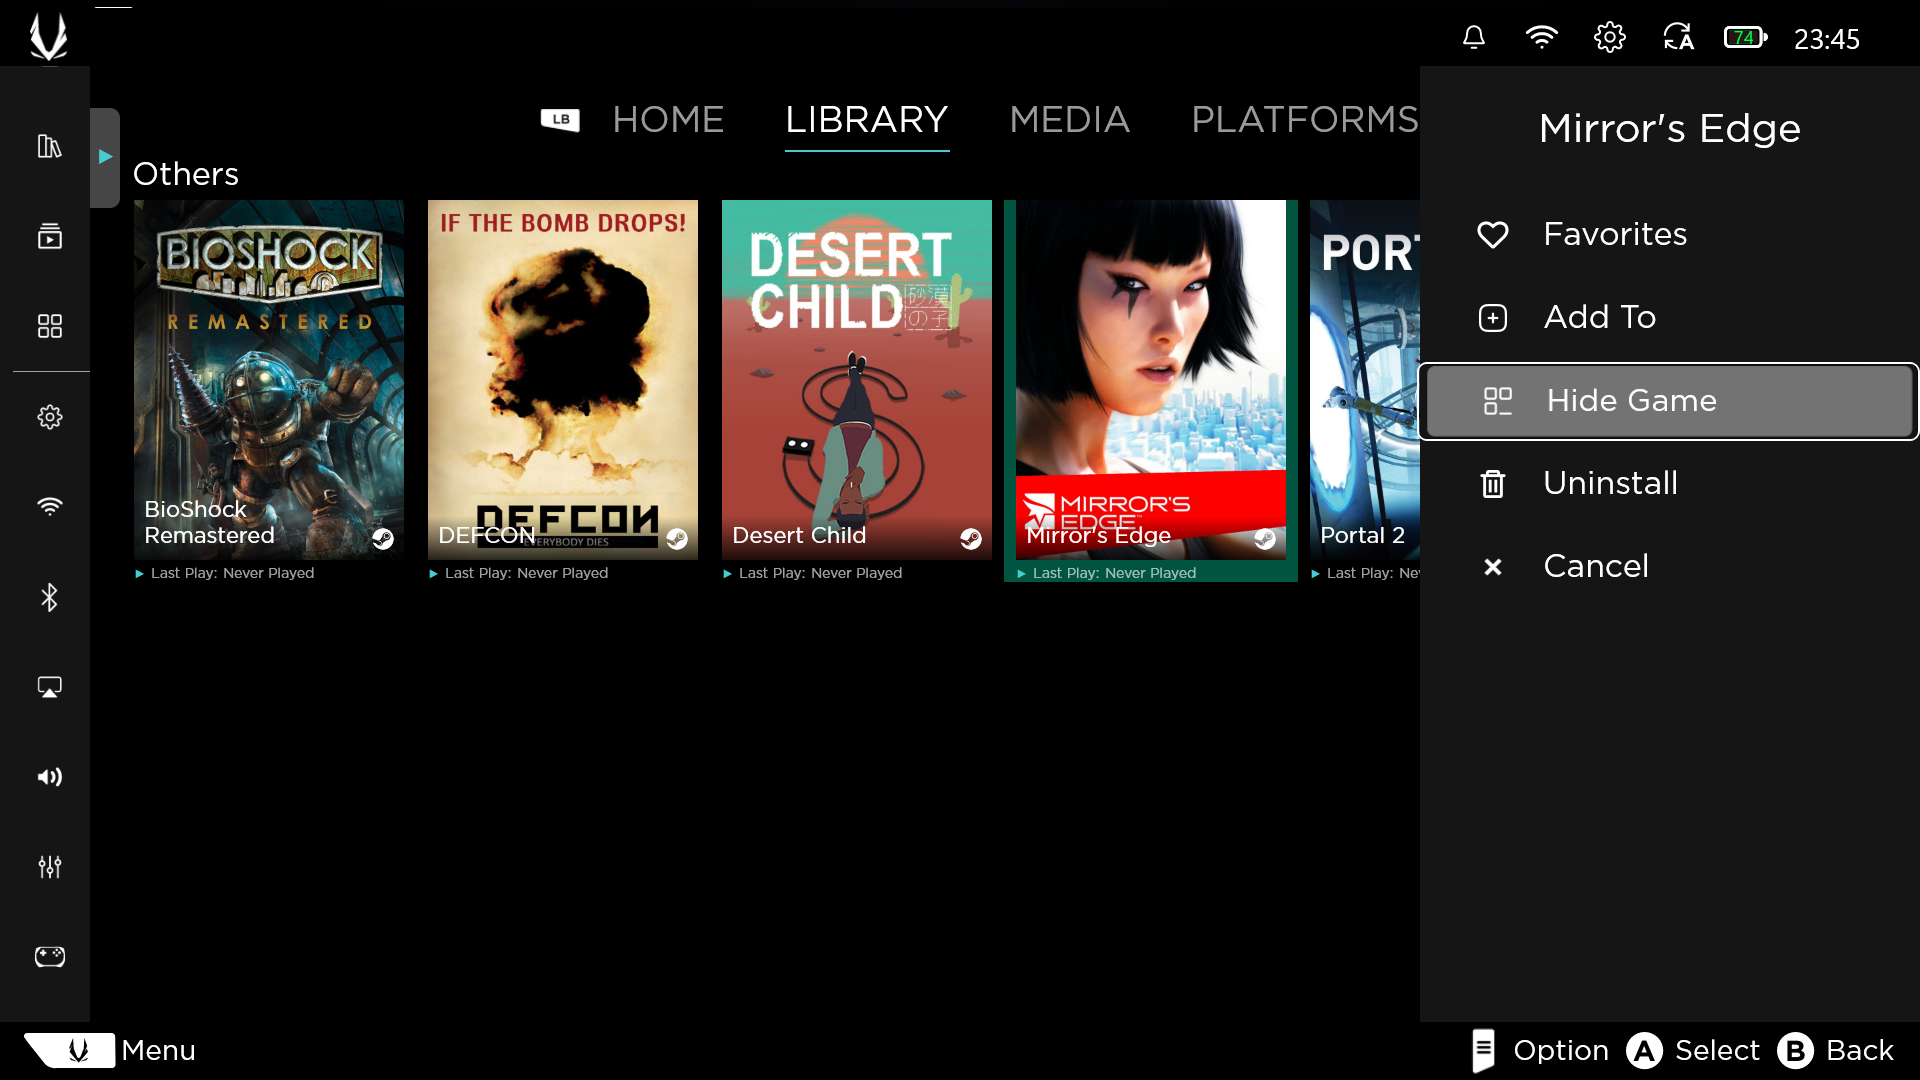Open the Menu button at bottom left
1920x1080 pixels.
click(x=110, y=1051)
